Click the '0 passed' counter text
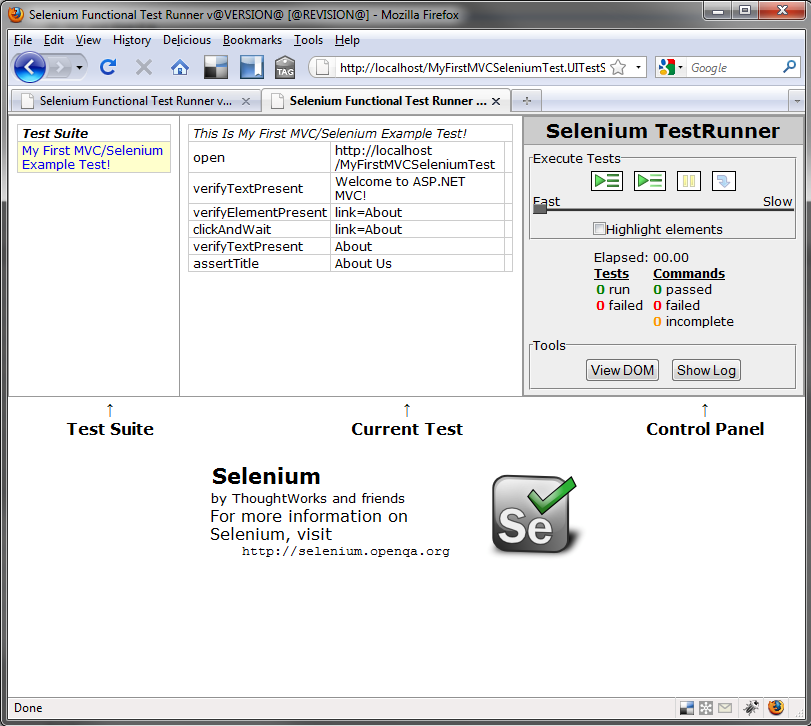This screenshot has height=726, width=811. [682, 290]
